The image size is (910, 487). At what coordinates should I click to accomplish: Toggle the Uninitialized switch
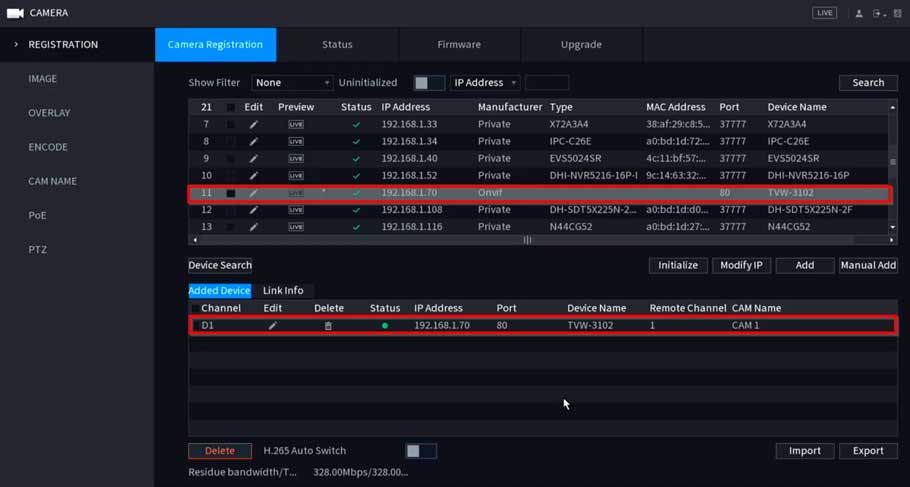(x=428, y=83)
